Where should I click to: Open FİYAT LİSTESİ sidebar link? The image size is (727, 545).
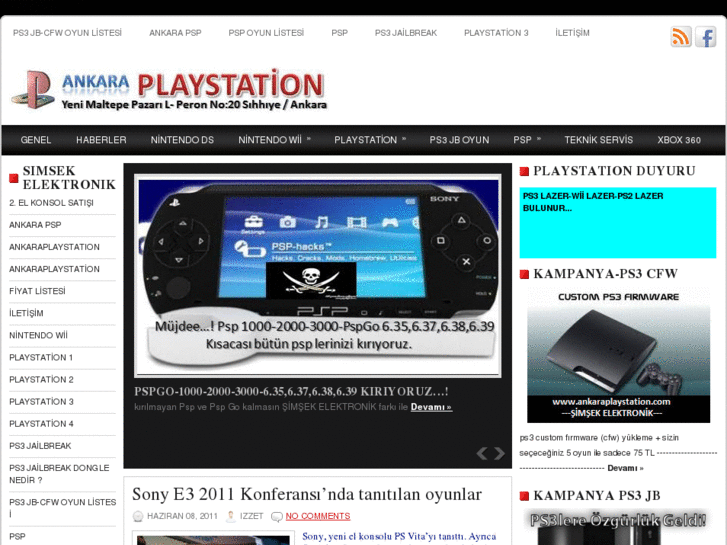coord(37,291)
